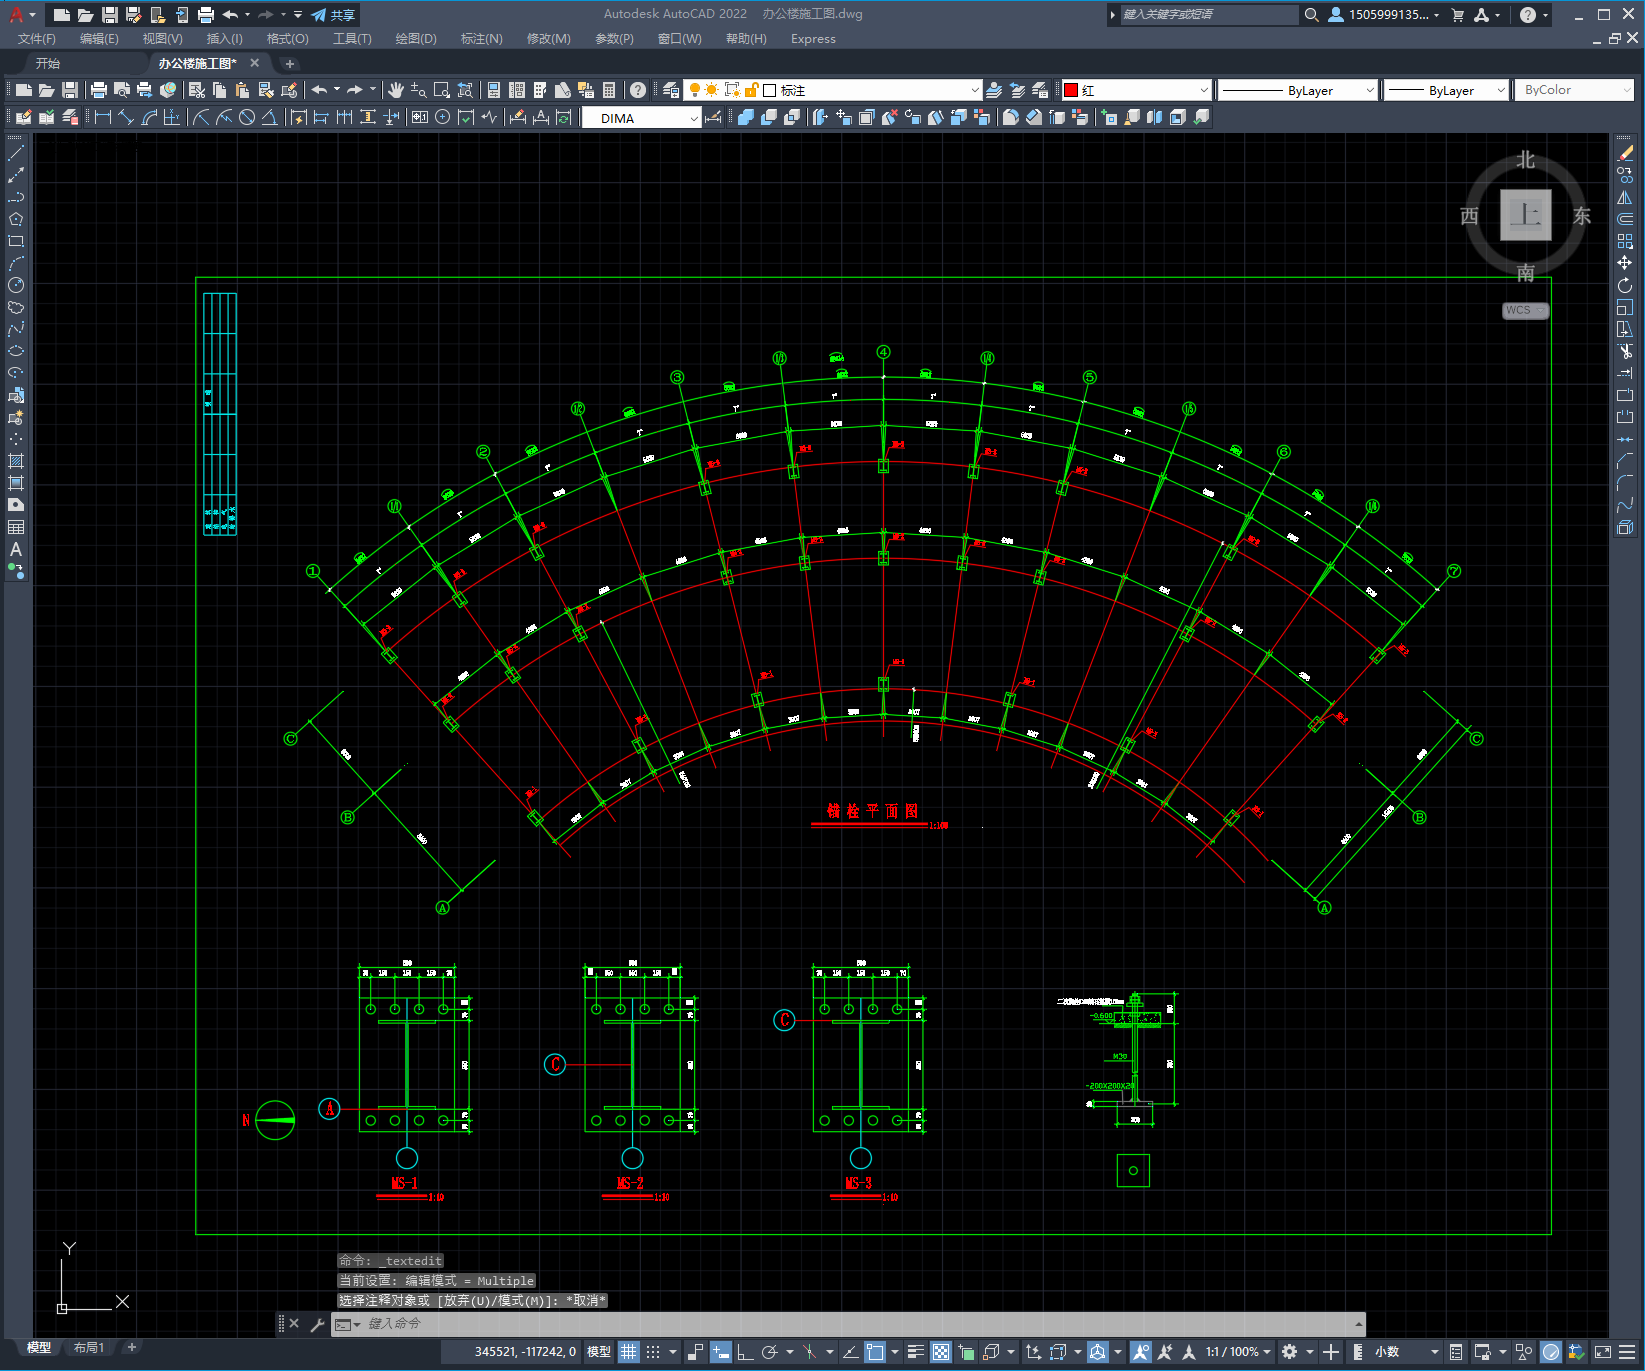Toggle polar tracking in status bar
Viewport: 1645px width, 1371px height.
point(769,1352)
